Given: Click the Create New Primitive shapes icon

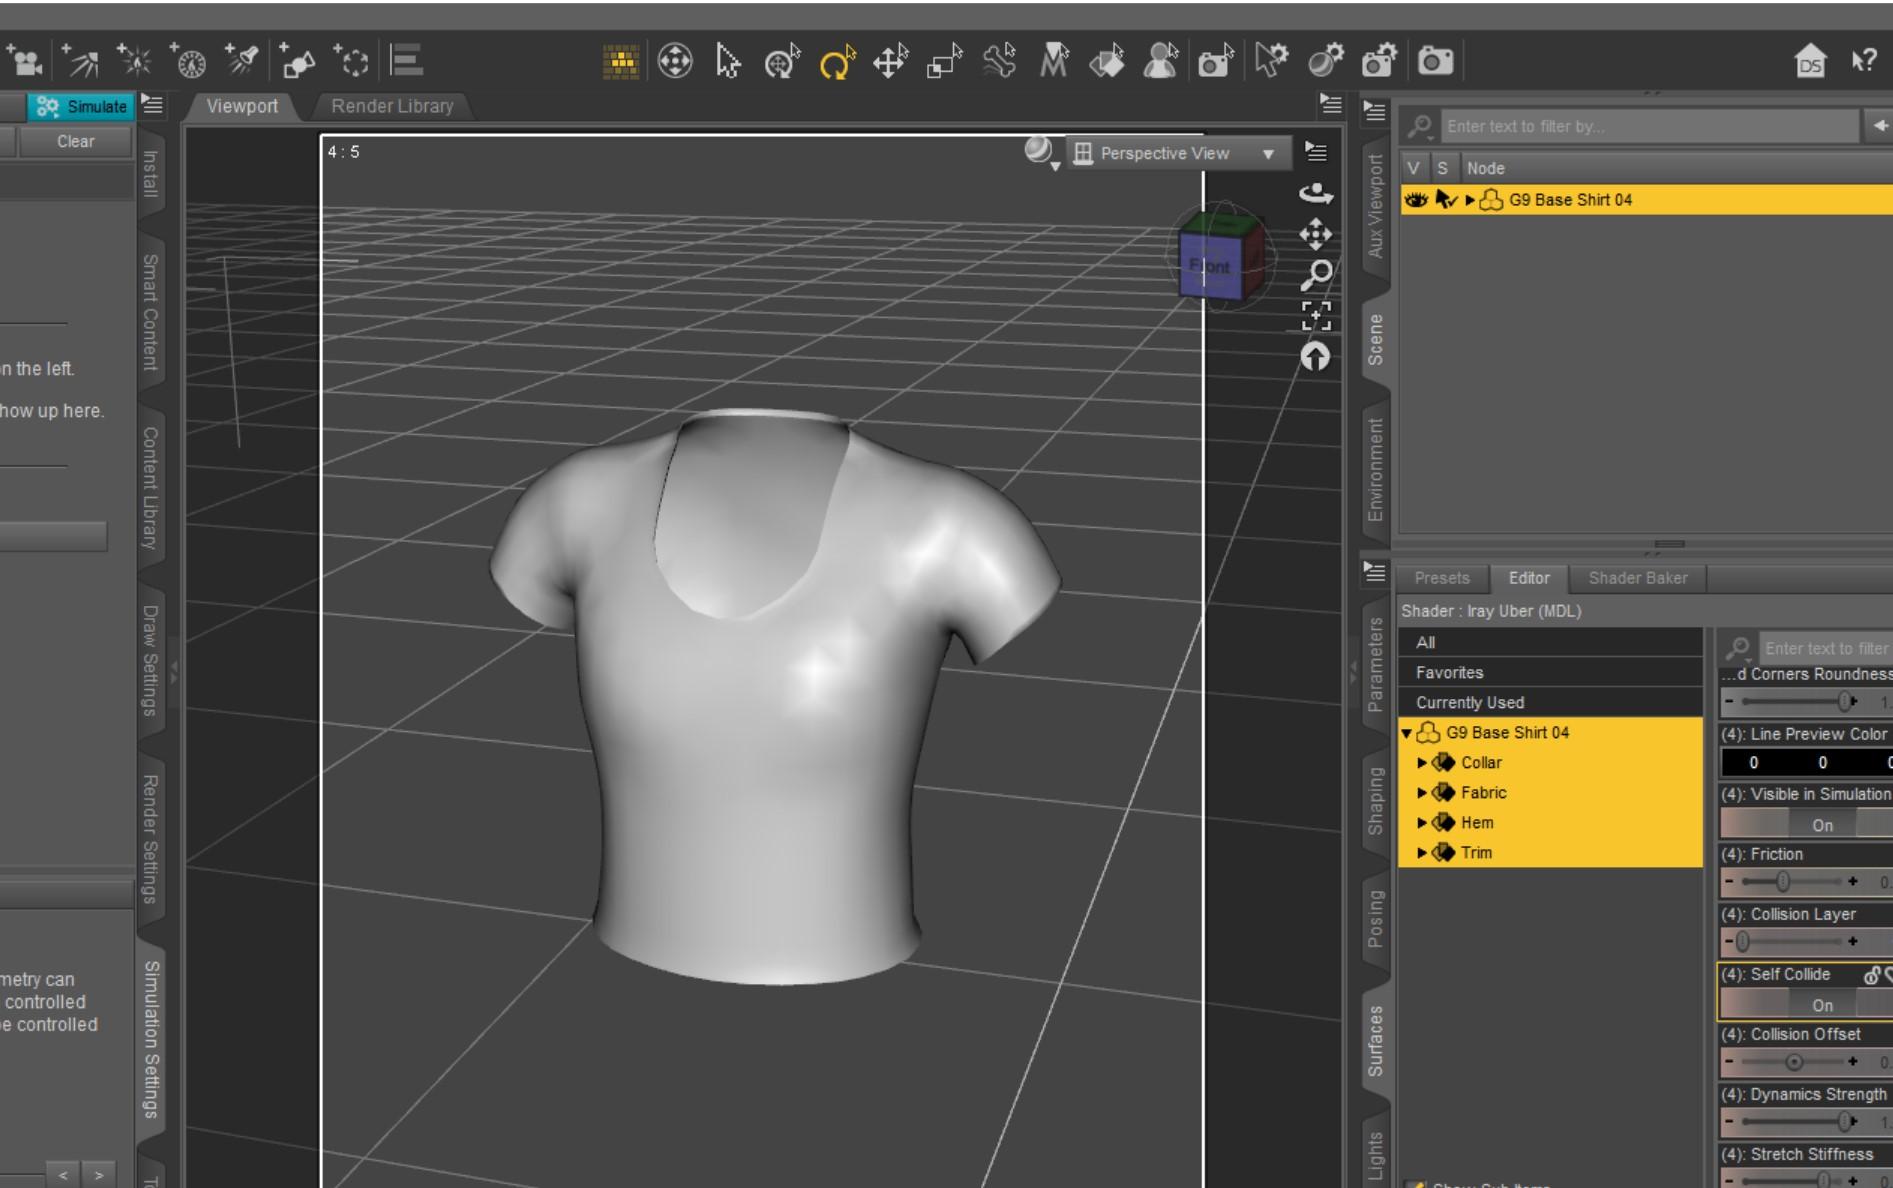Looking at the screenshot, I should coord(297,61).
